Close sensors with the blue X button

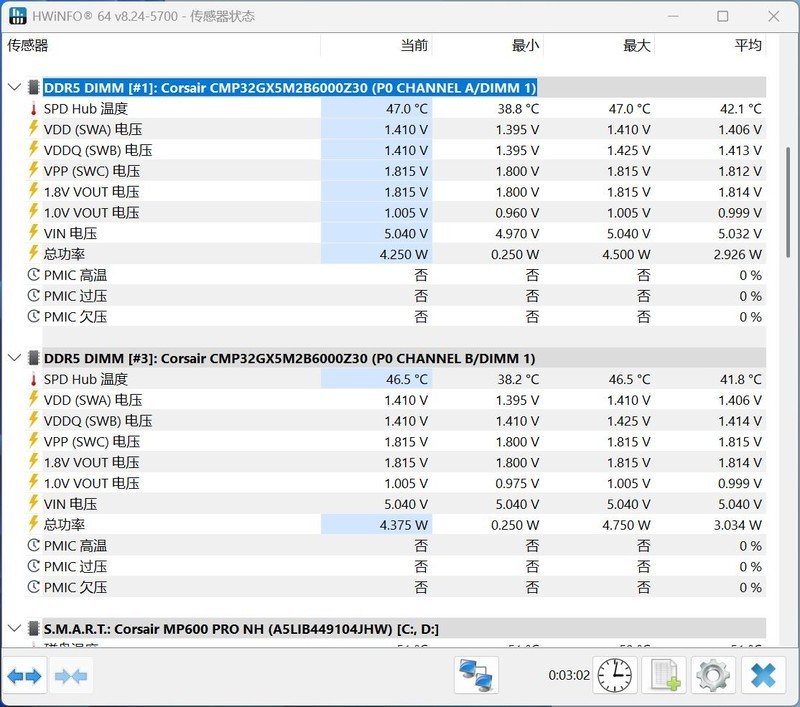coord(762,676)
